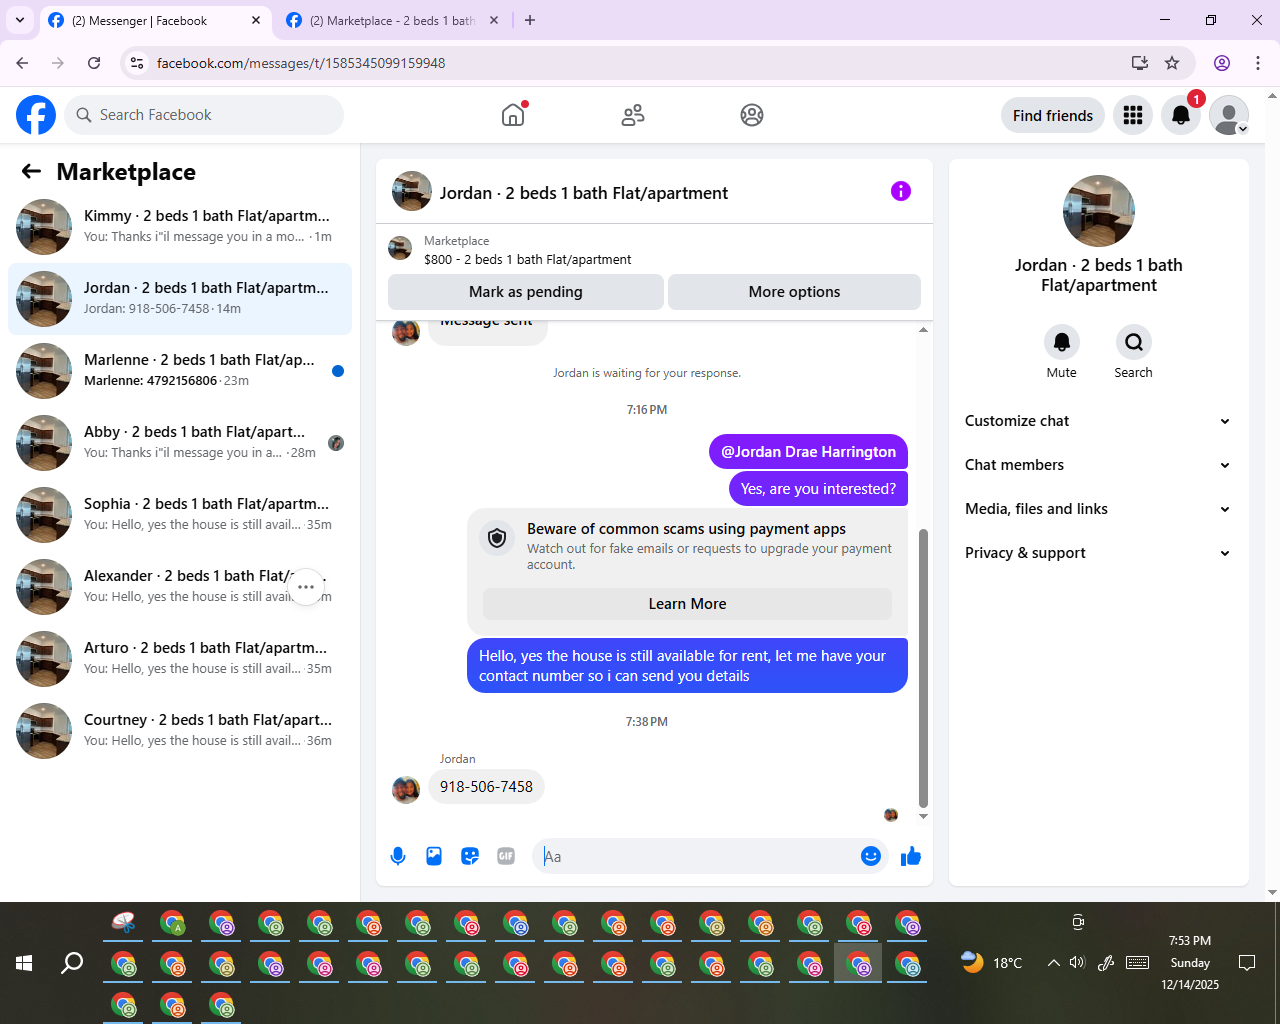Bookmark this page with the star icon
Screen dimensions: 1280x1024
(1172, 63)
